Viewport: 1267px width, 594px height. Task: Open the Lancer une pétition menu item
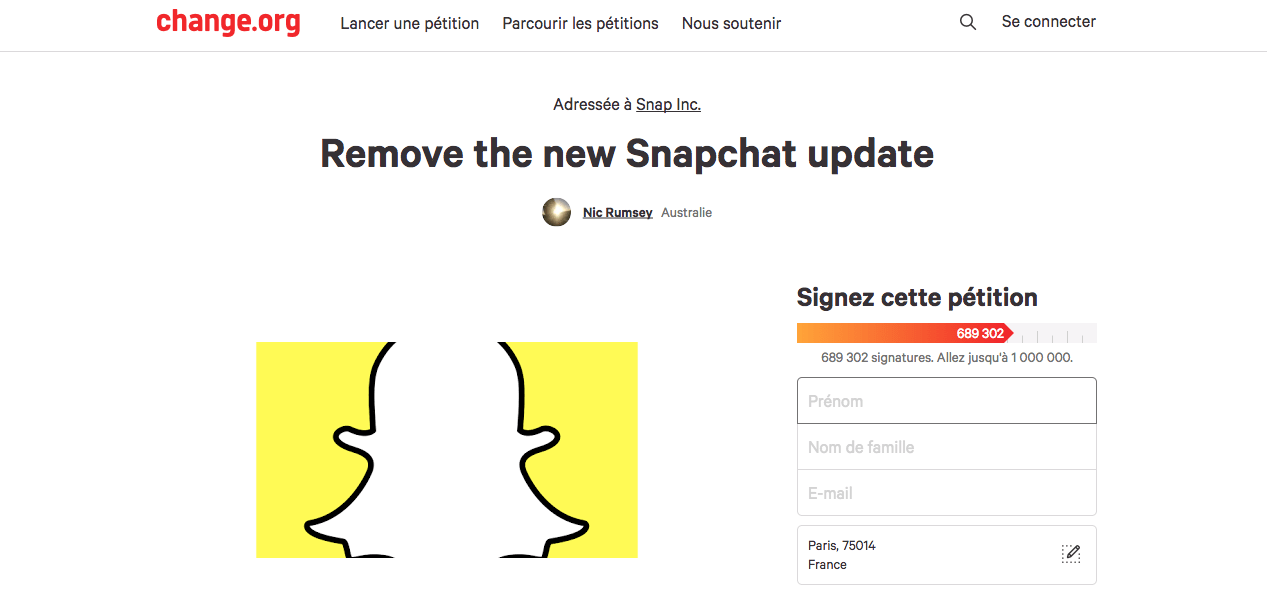tap(410, 23)
